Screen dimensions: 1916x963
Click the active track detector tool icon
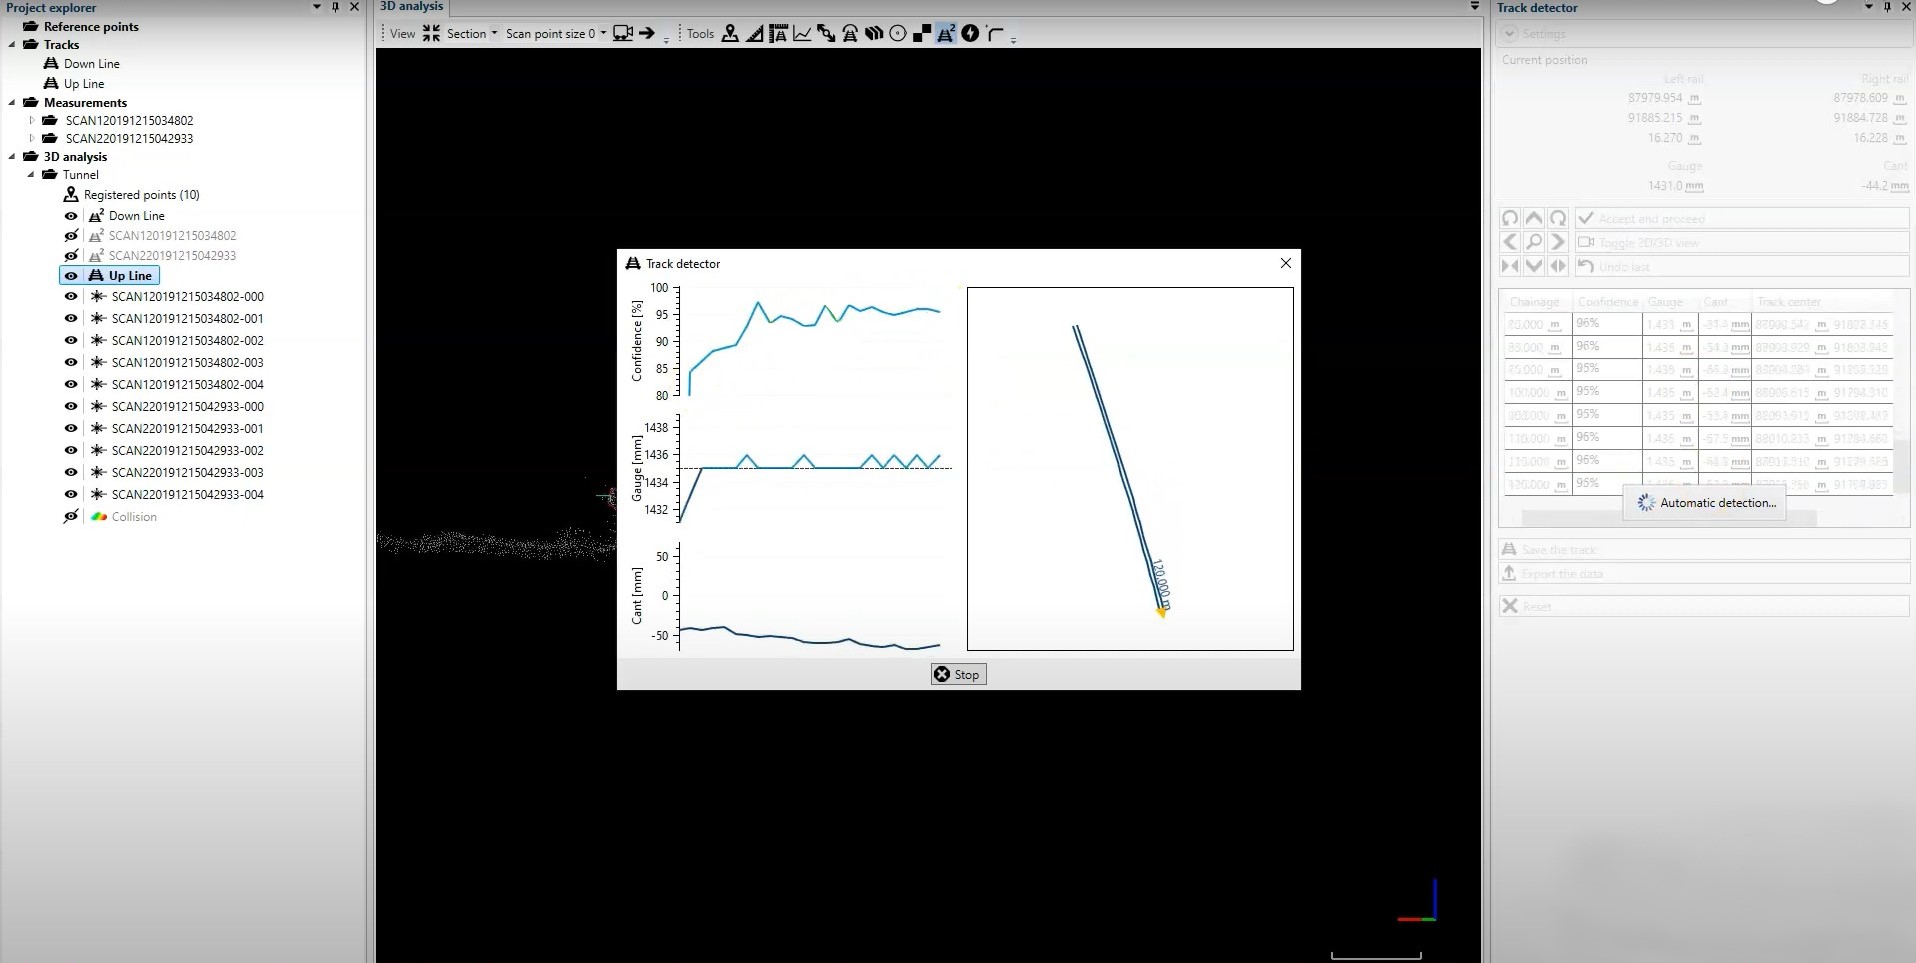946,33
